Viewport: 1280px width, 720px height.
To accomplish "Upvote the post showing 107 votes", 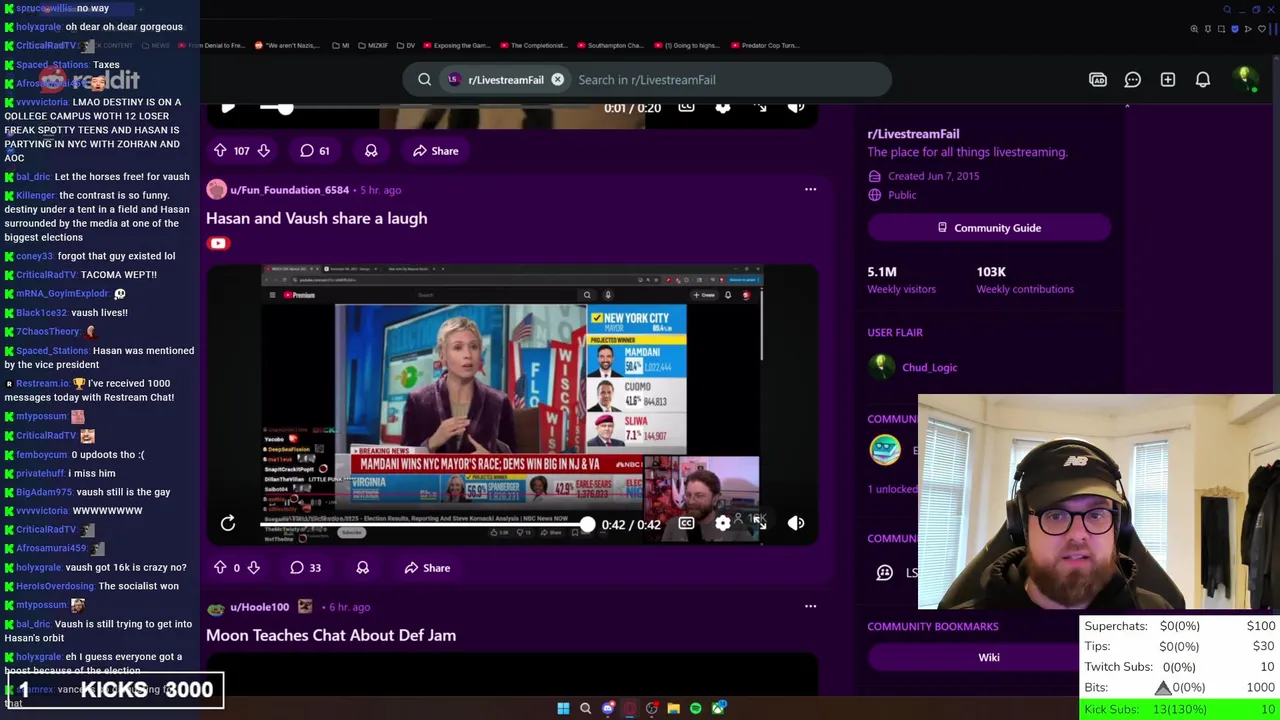I will click(x=220, y=151).
